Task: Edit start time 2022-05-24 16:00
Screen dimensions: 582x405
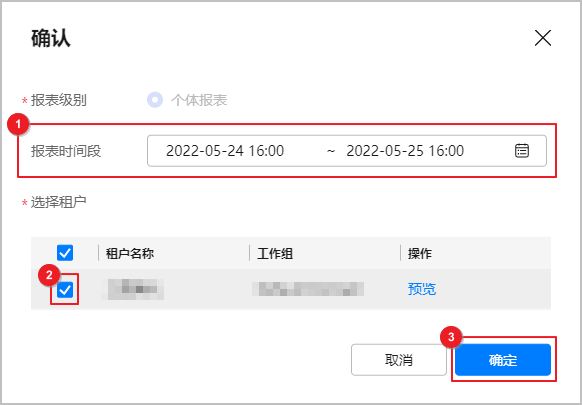Action: click(225, 151)
